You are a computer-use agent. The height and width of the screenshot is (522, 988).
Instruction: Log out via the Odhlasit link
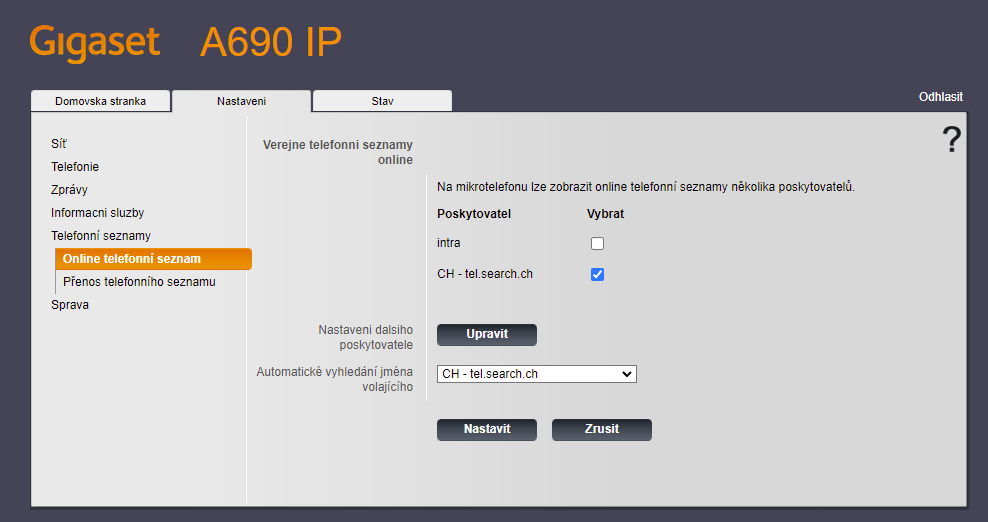pos(941,97)
